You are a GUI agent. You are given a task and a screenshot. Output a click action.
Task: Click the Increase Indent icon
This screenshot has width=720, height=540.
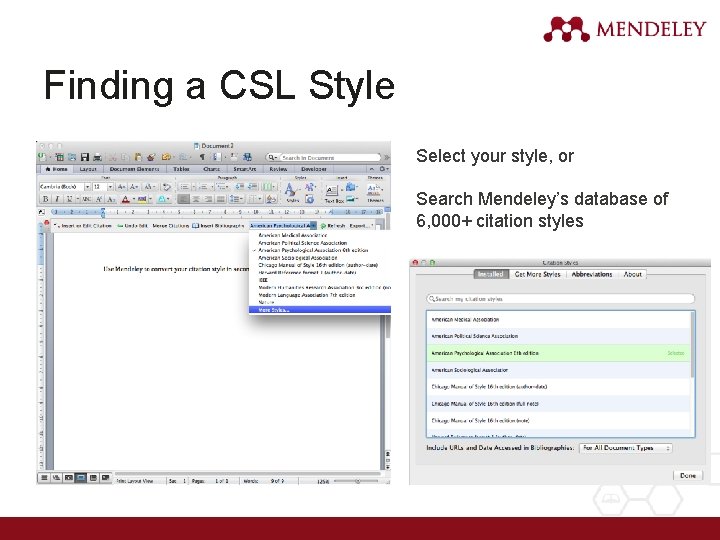253,186
